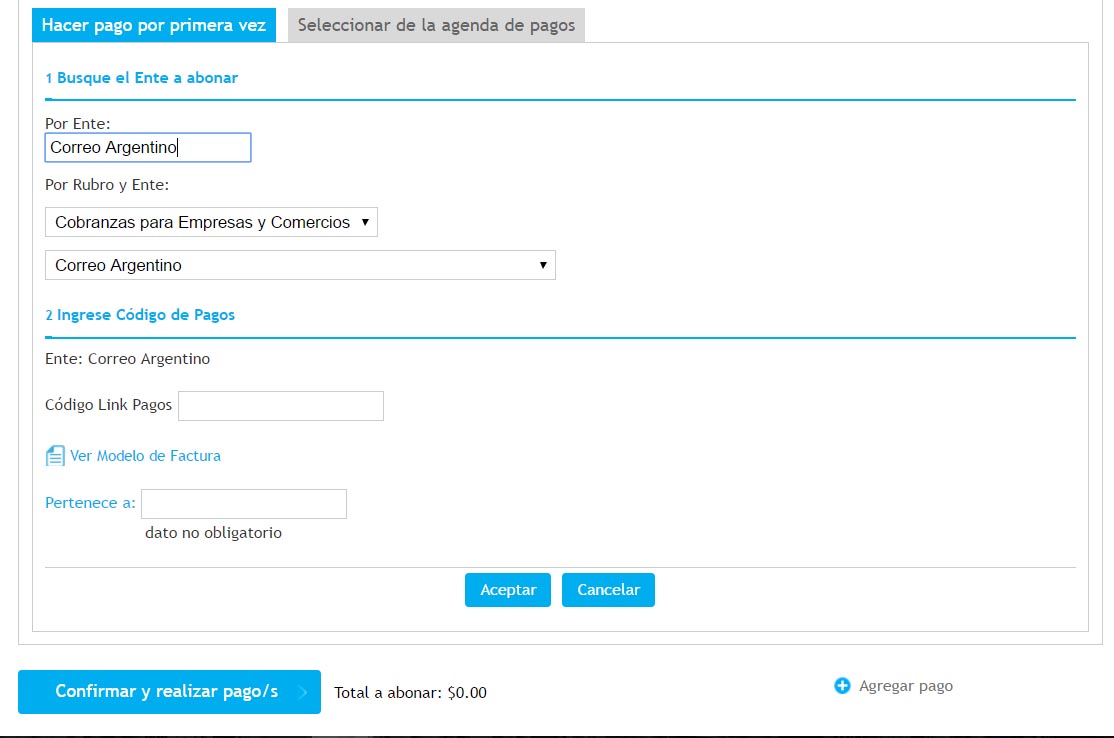The width and height of the screenshot is (1114, 738).
Task: Switch to 'Seleccionar de la agenda de pagos' tab
Action: tap(436, 25)
